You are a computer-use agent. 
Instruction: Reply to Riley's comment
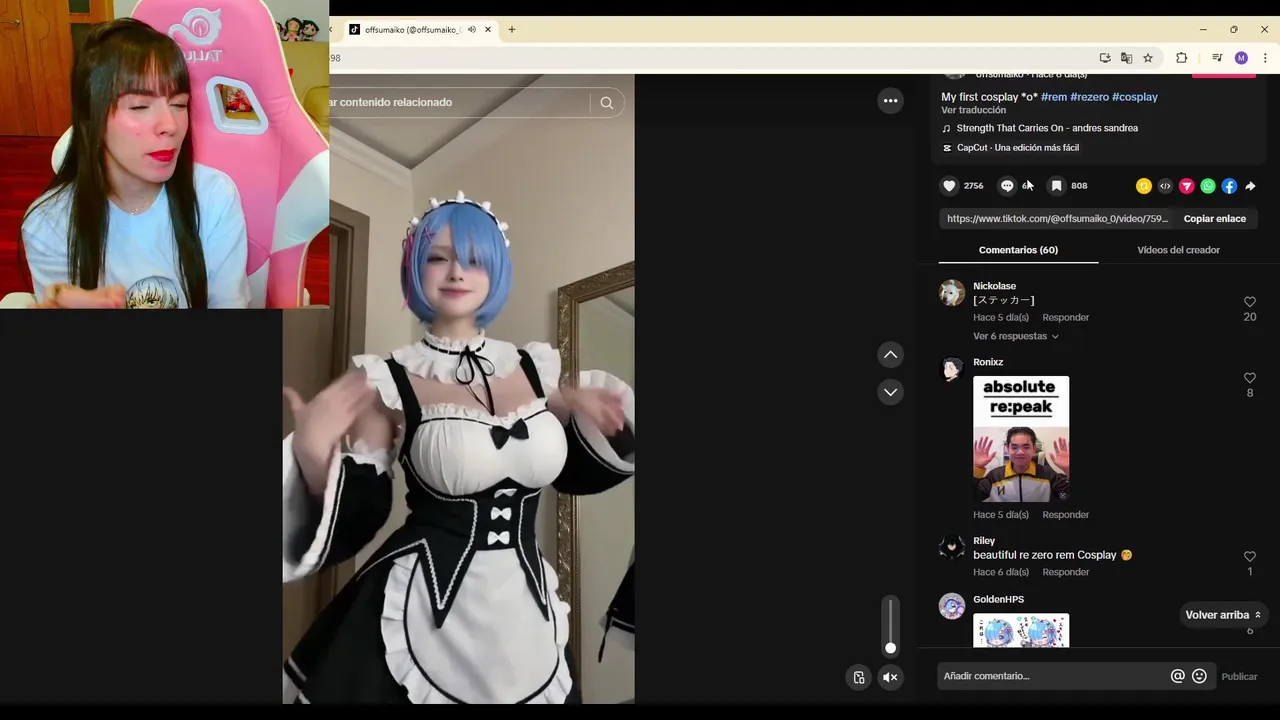pos(1065,572)
